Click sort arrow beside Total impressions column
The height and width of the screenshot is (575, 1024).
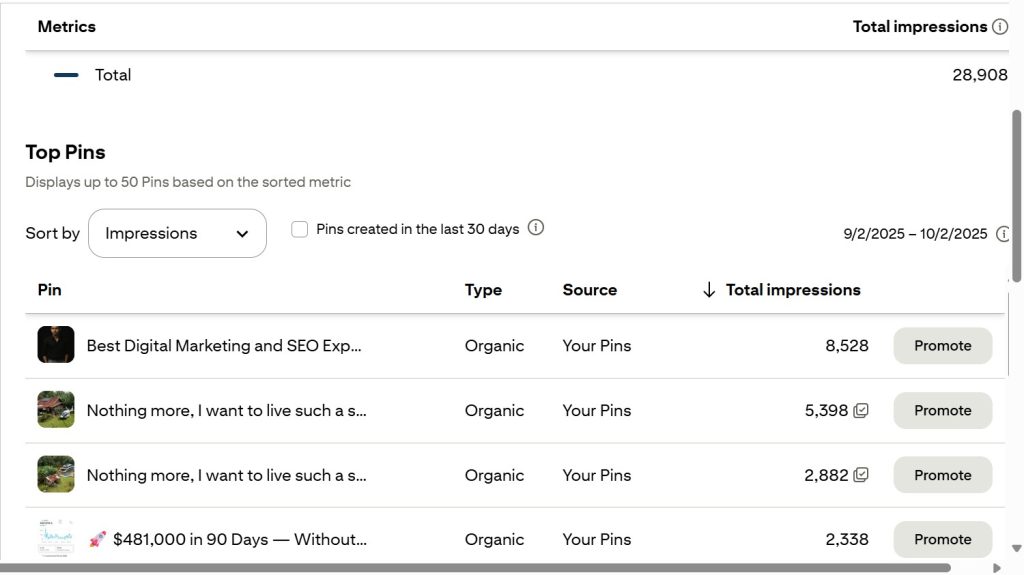pos(709,290)
